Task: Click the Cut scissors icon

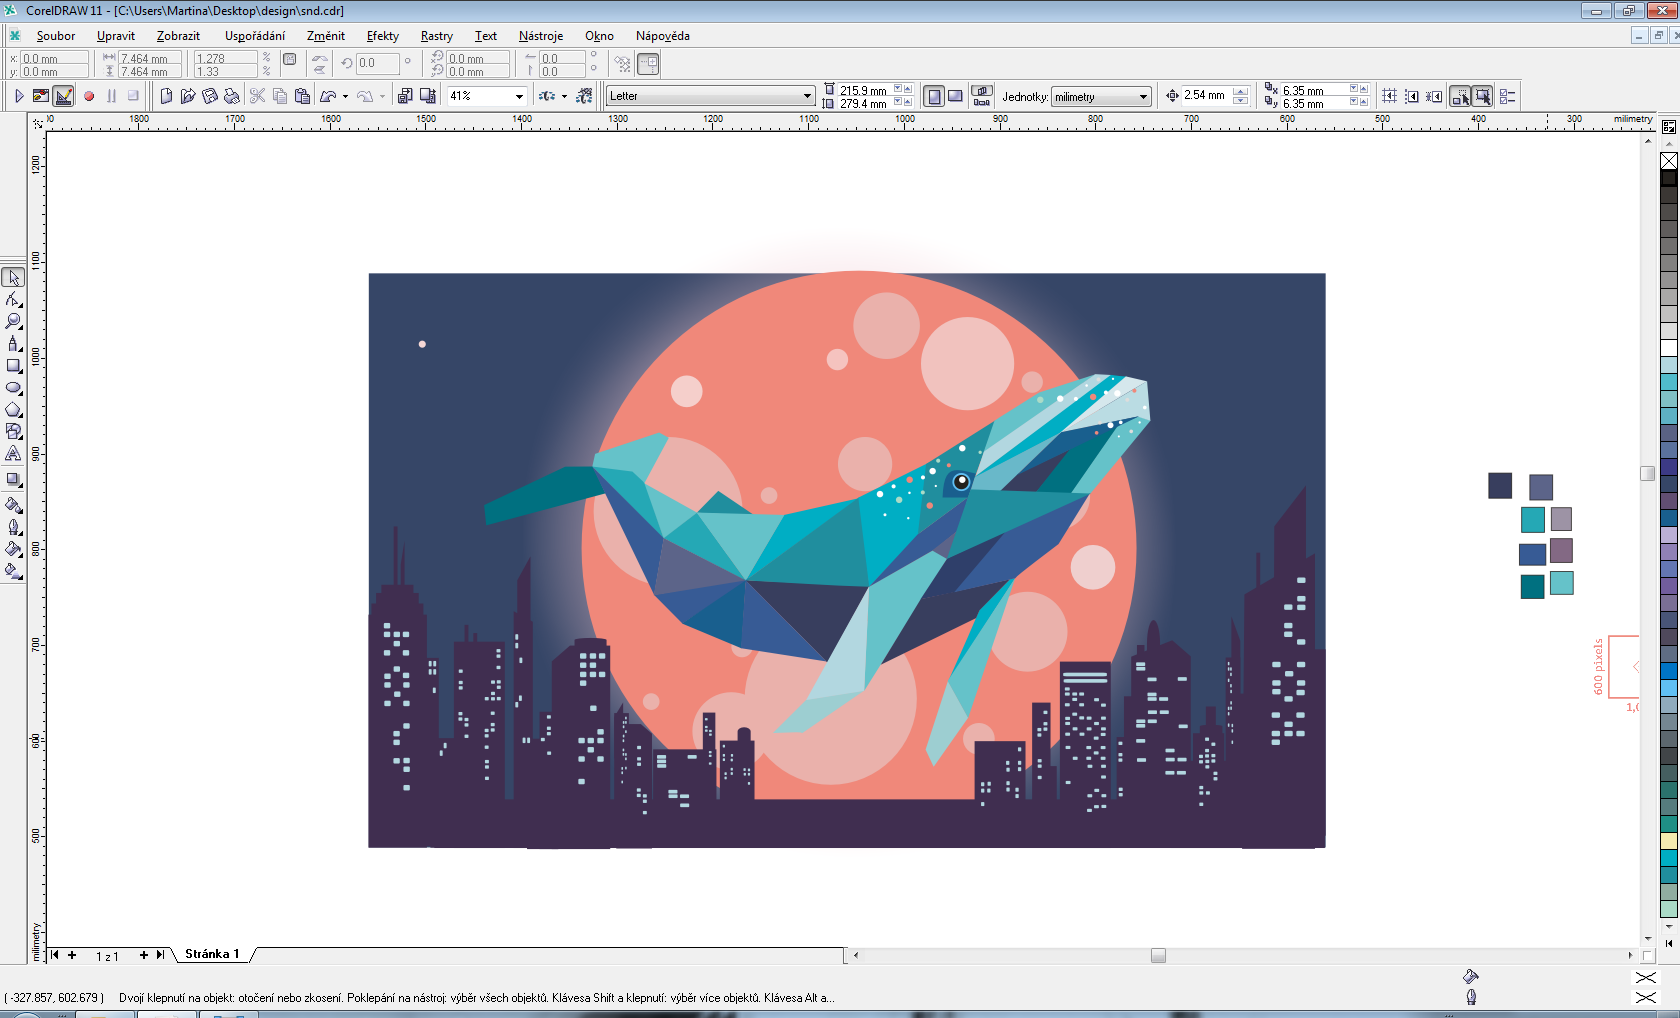Action: (x=257, y=96)
